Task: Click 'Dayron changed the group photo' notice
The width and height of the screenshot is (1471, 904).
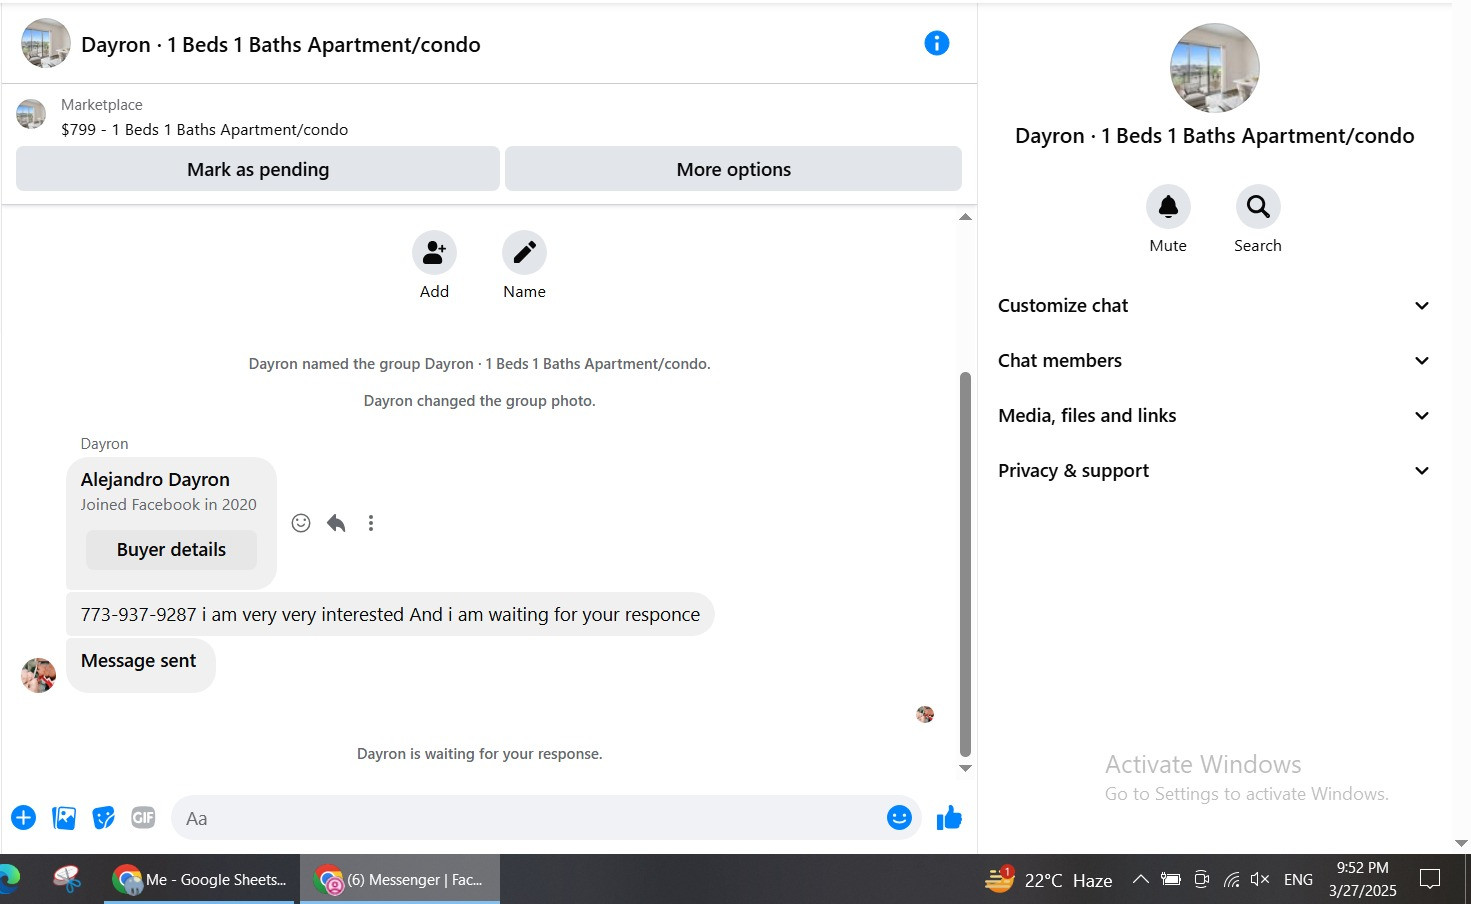Action: point(480,401)
